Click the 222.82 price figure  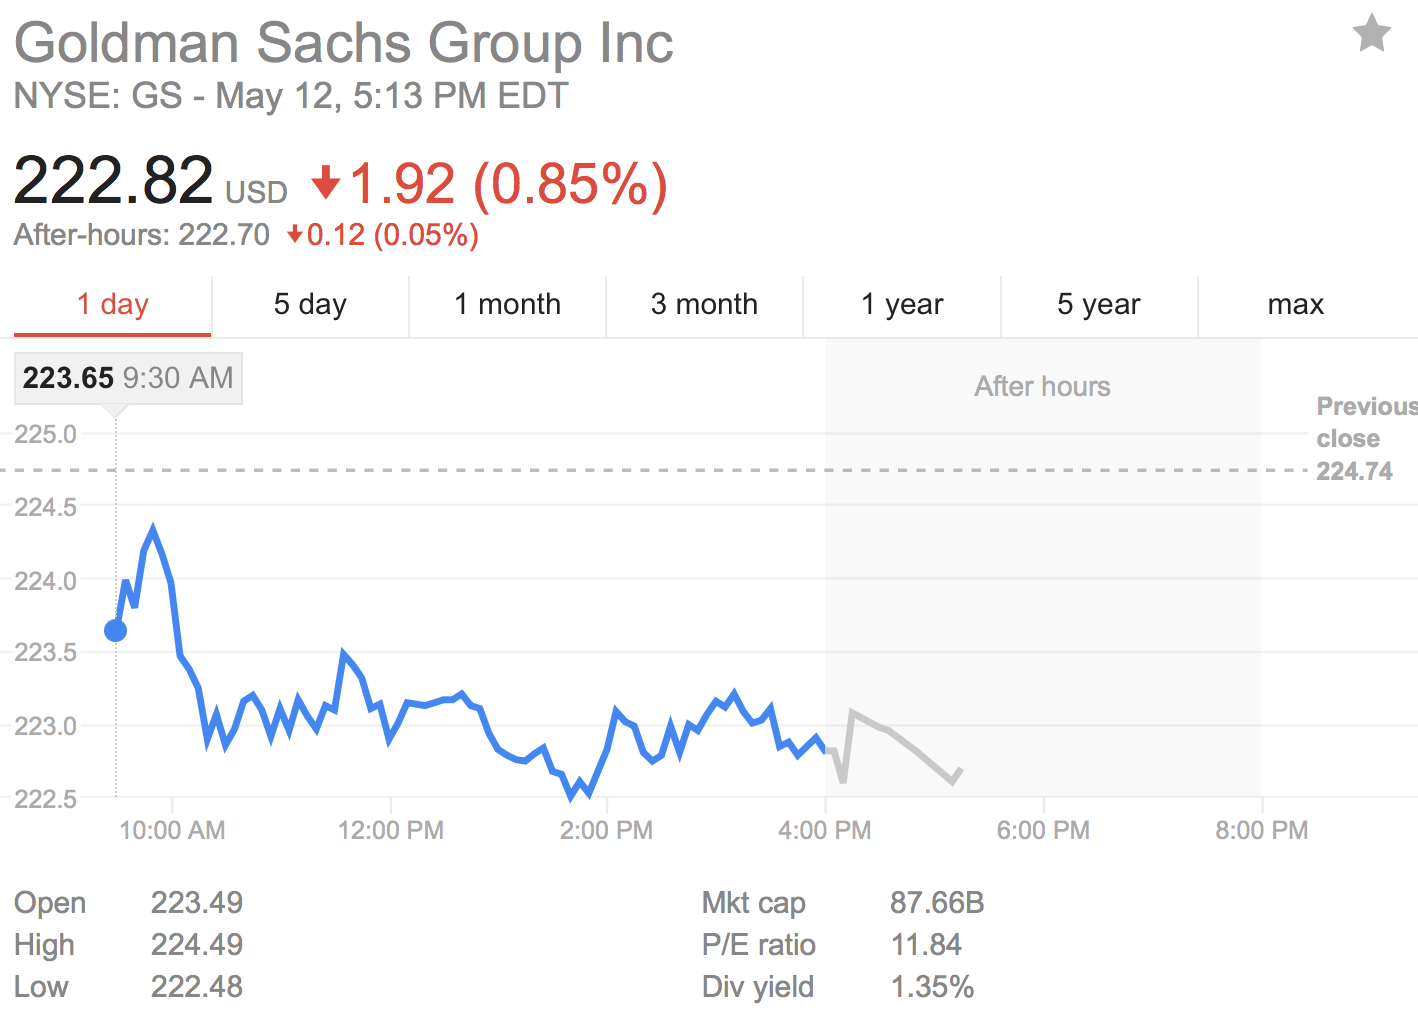click(x=113, y=181)
